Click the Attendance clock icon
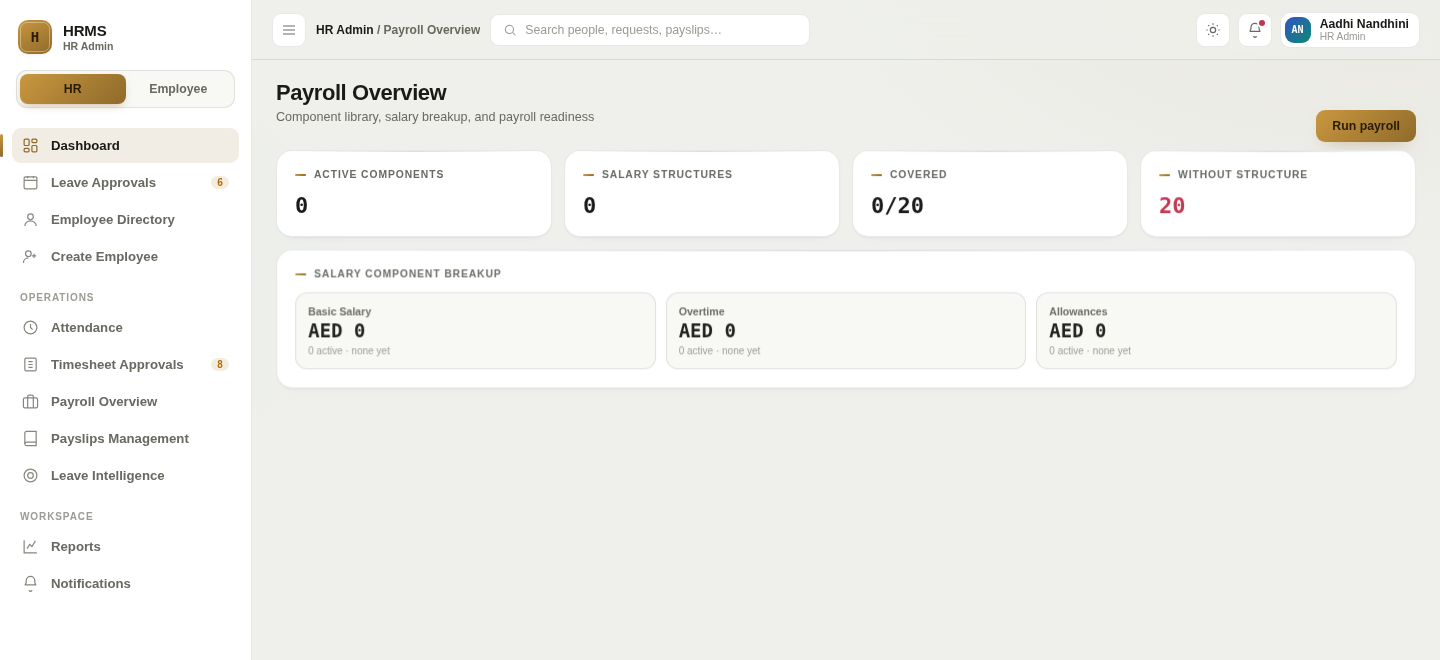Viewport: 1440px width, 660px height. [30, 328]
